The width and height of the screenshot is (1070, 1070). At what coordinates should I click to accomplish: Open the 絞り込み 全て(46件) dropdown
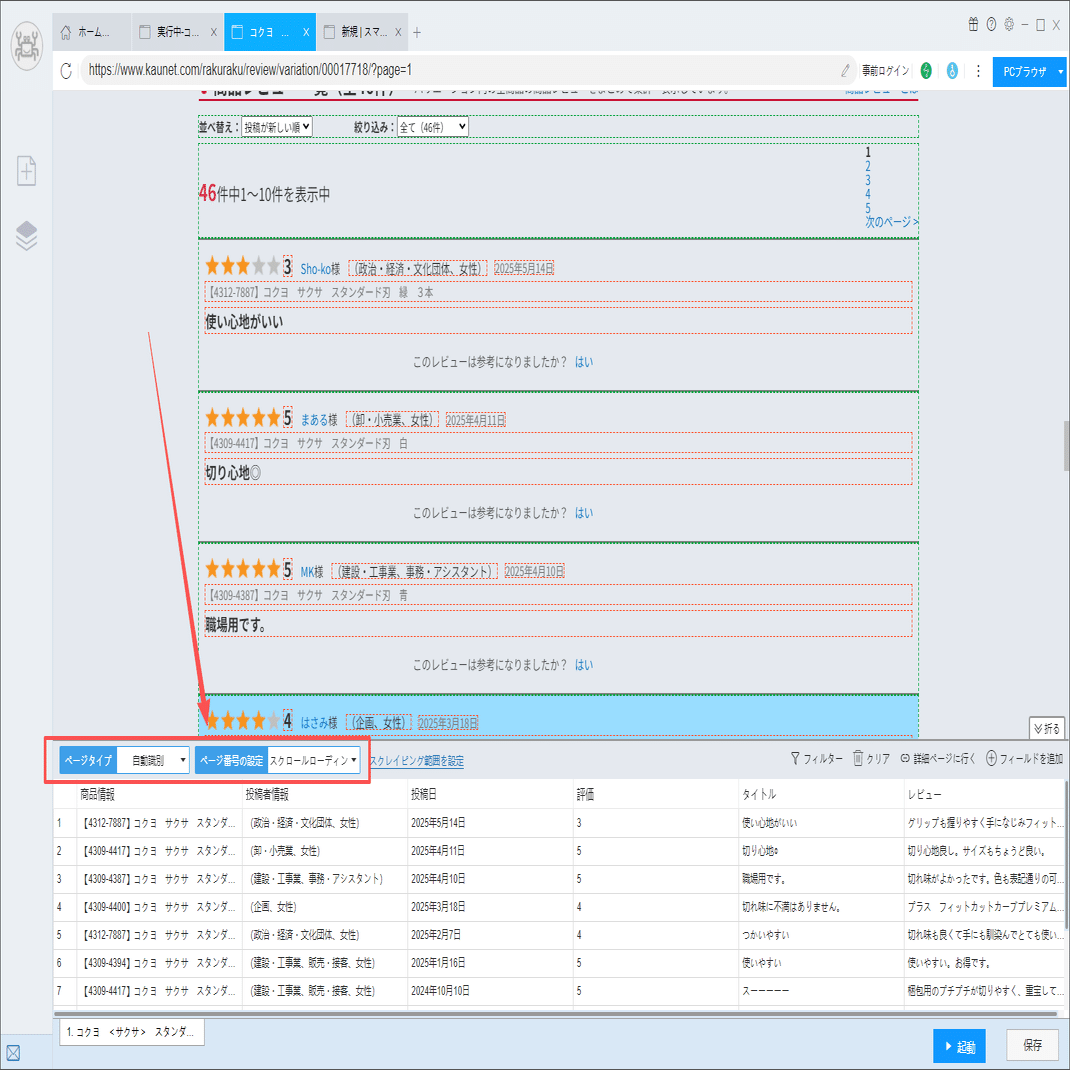433,127
